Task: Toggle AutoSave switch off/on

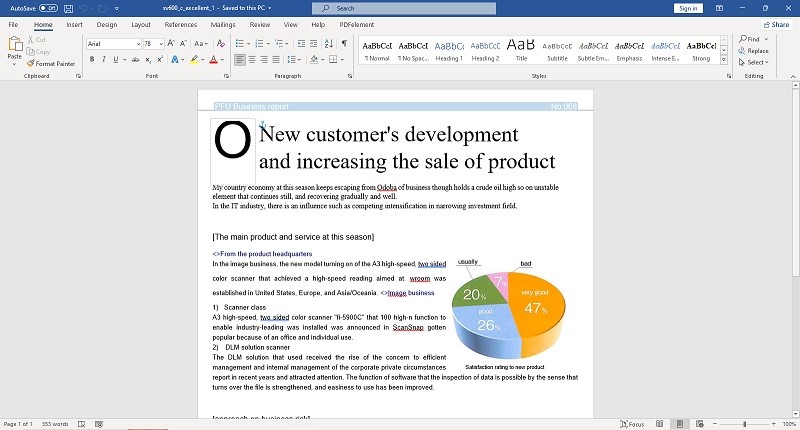Action: [x=48, y=8]
